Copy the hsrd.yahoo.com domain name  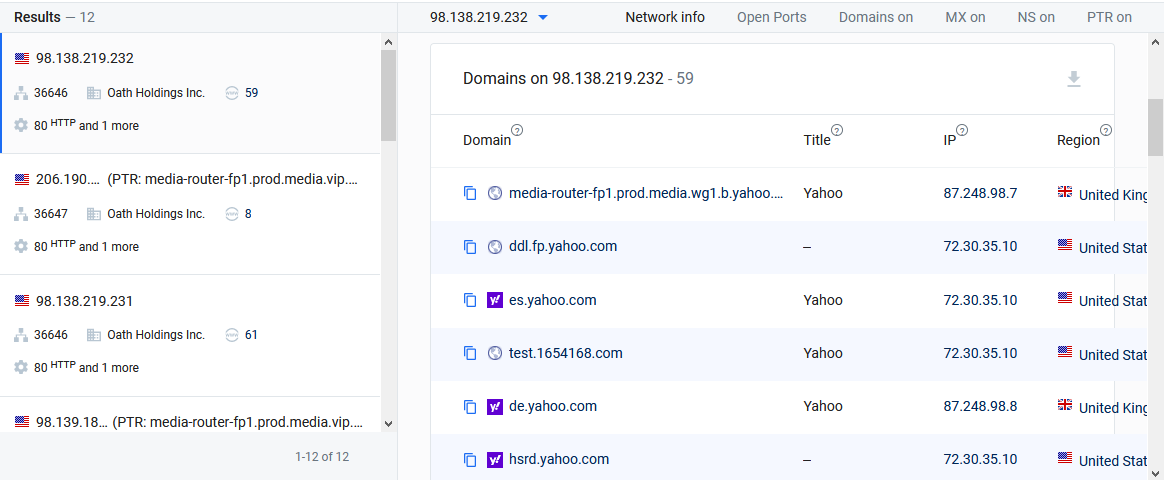tap(470, 460)
